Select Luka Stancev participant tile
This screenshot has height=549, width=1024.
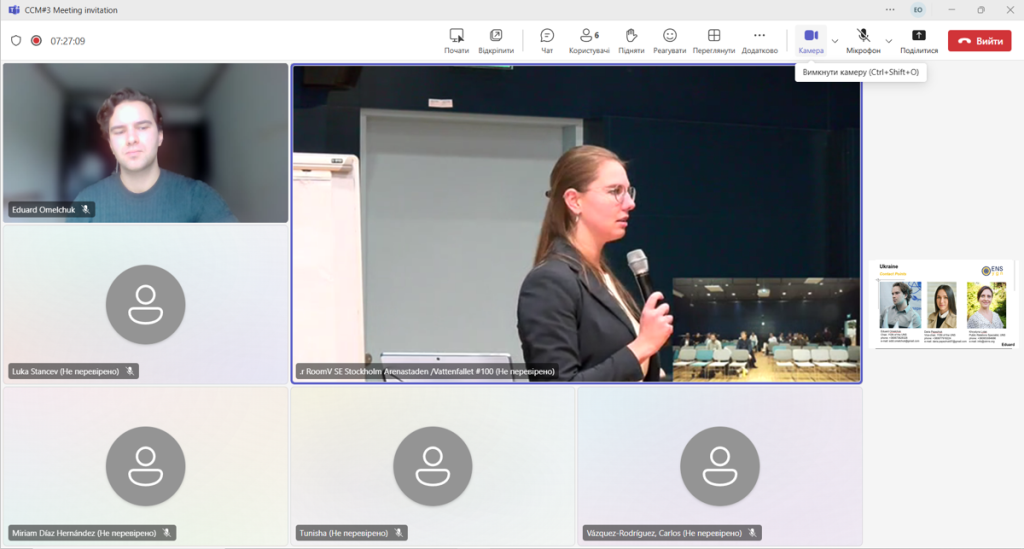coord(145,305)
